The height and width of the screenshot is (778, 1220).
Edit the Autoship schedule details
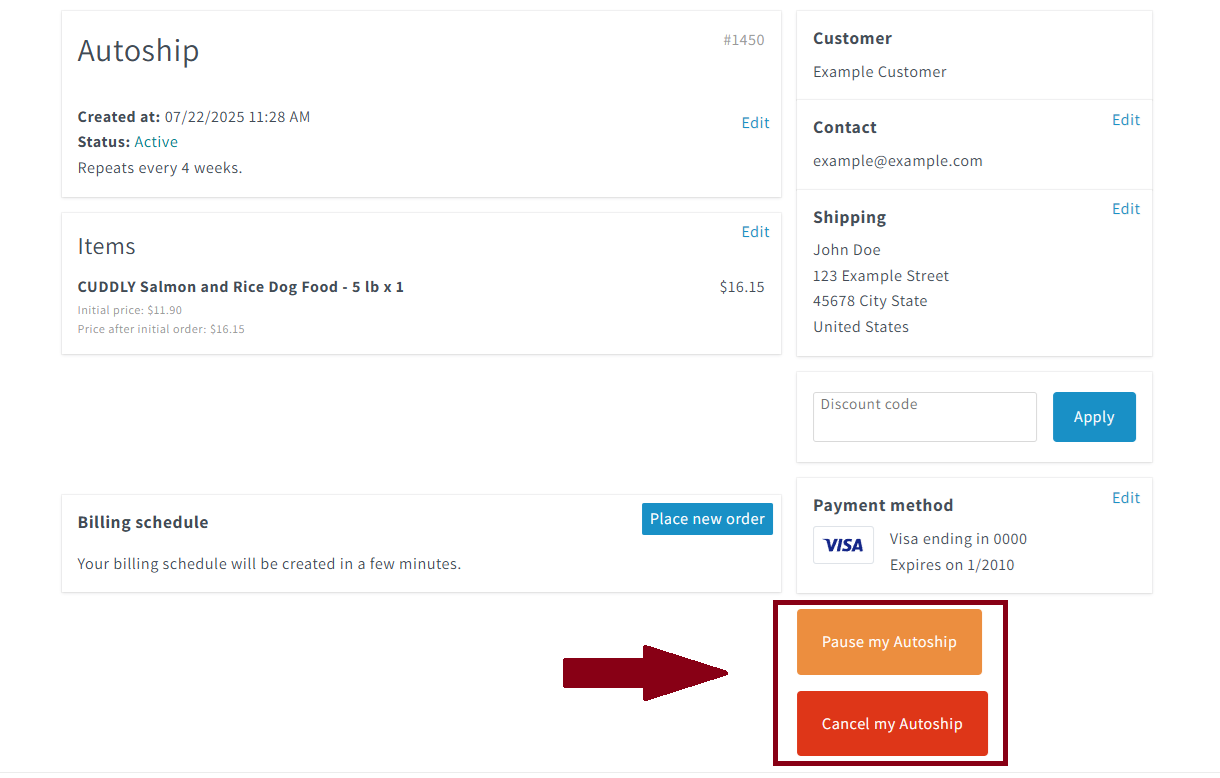click(x=755, y=123)
